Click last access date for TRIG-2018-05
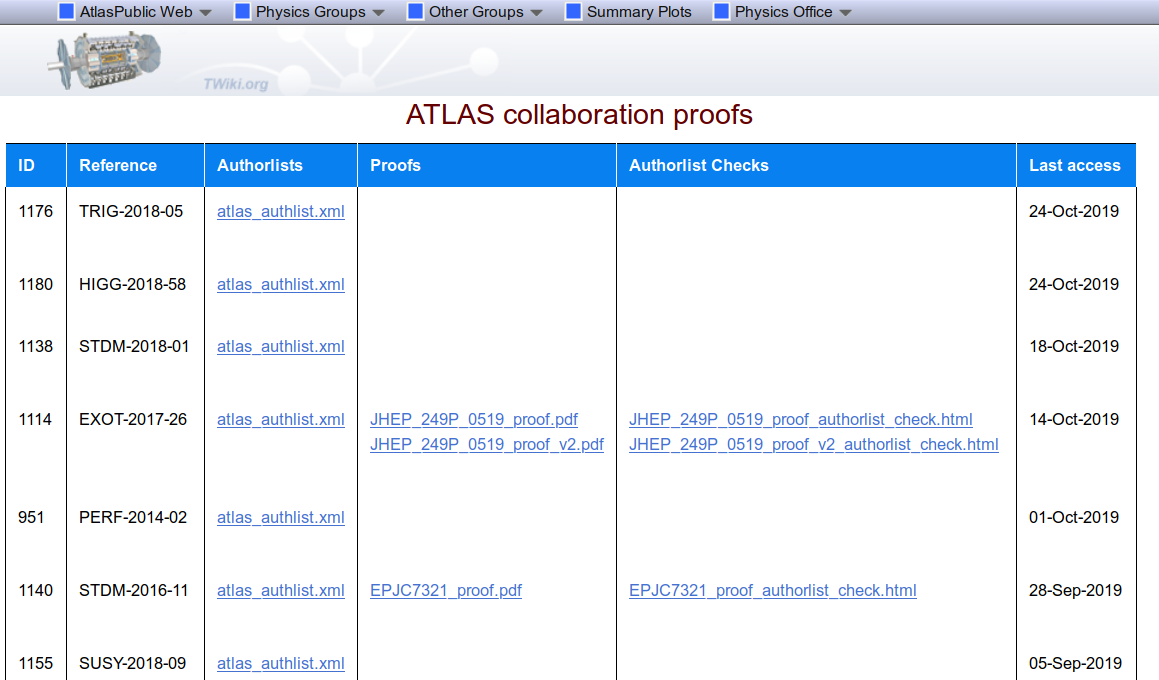Screen dimensions: 1159x680 1074,211
